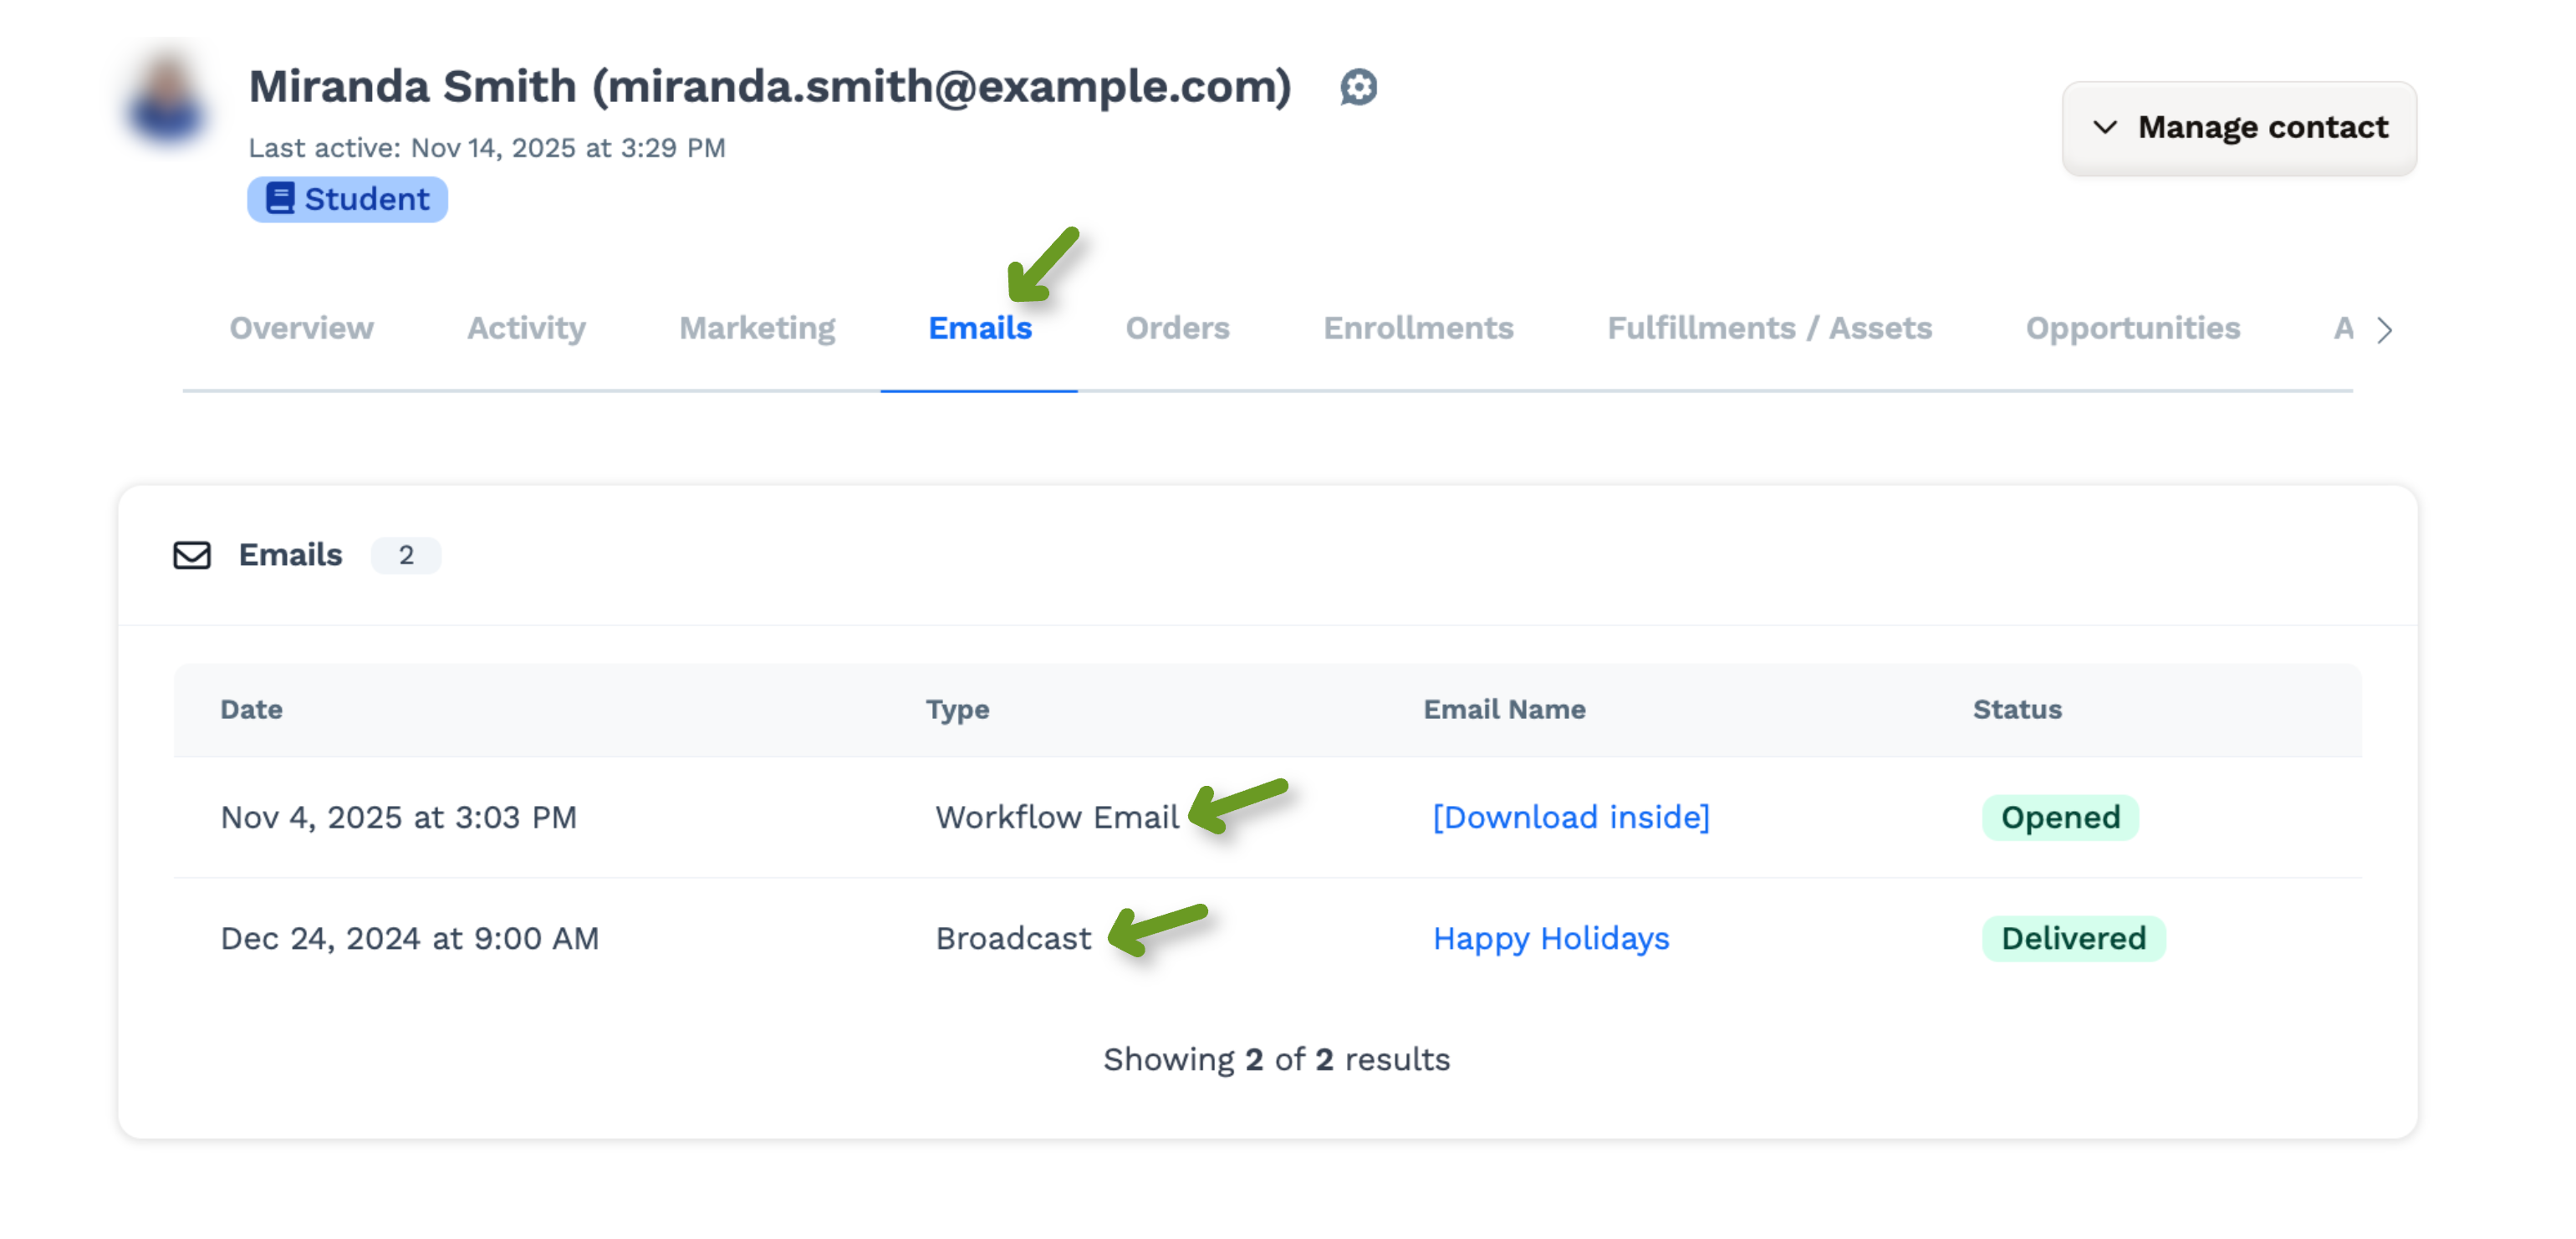Click the Last active timestamp text
This screenshot has height=1239, width=2576.
point(487,148)
